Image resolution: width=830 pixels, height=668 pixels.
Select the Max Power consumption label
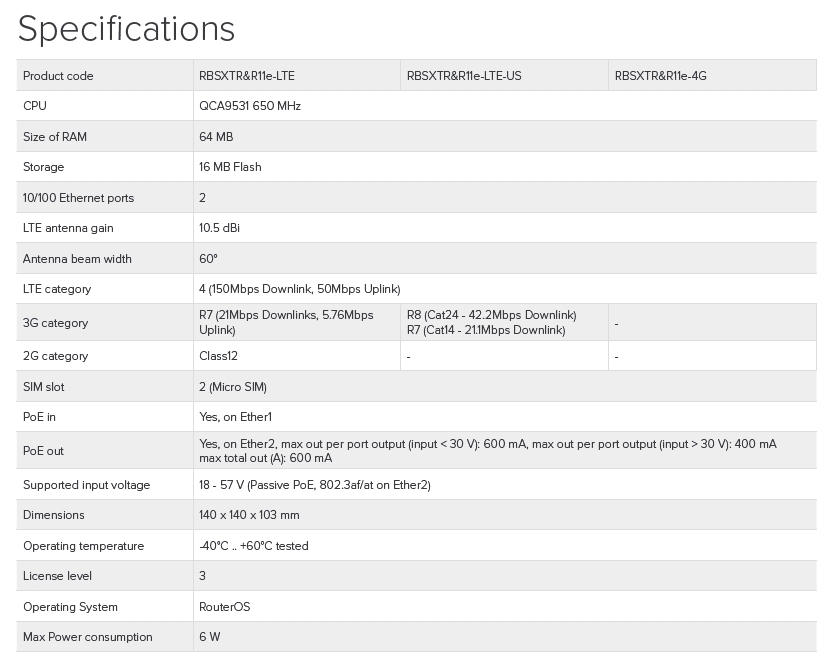88,637
